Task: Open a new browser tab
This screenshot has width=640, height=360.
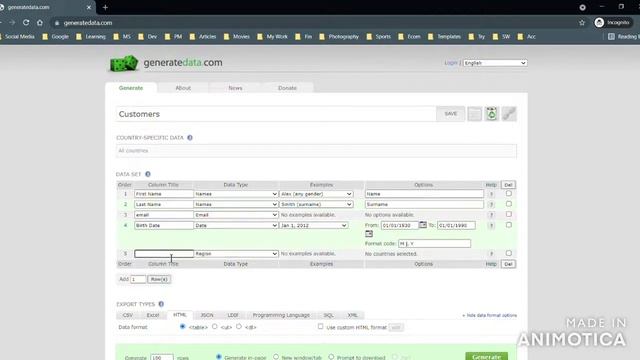Action: [x=105, y=7]
